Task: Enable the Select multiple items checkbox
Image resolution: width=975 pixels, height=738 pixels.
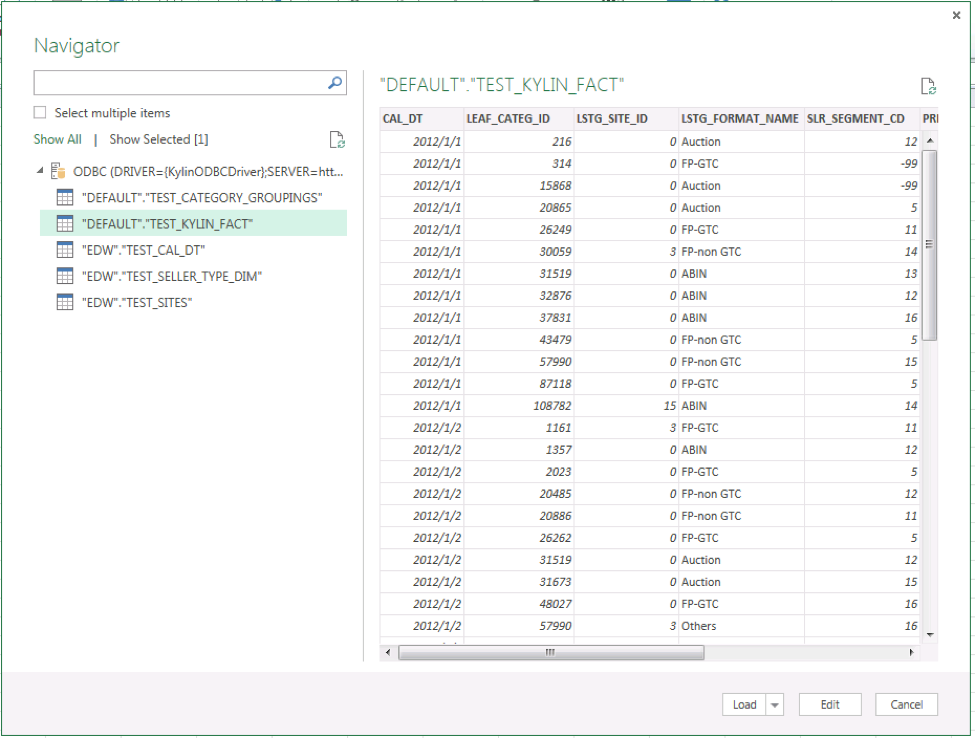Action: [40, 113]
